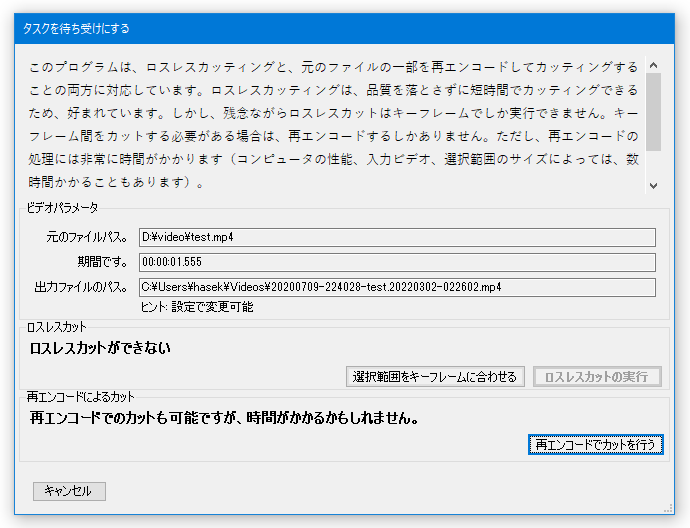Click the 再エンコードによるカット group label
The image size is (690, 528).
[x=80, y=397]
